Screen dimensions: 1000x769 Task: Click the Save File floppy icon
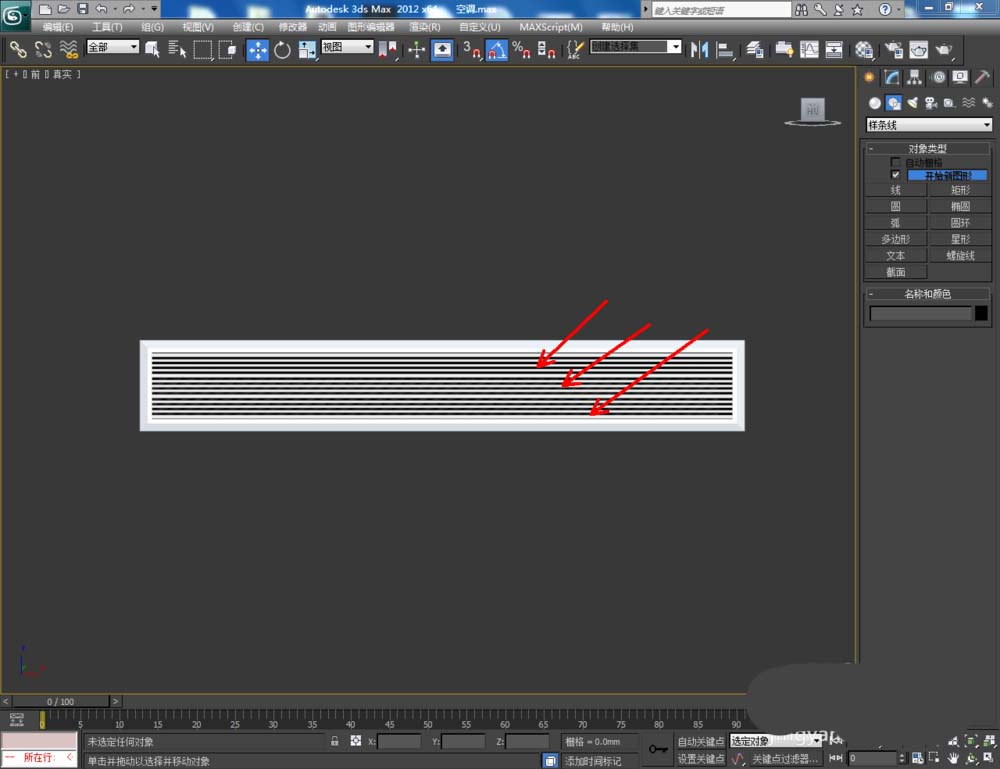click(x=82, y=9)
